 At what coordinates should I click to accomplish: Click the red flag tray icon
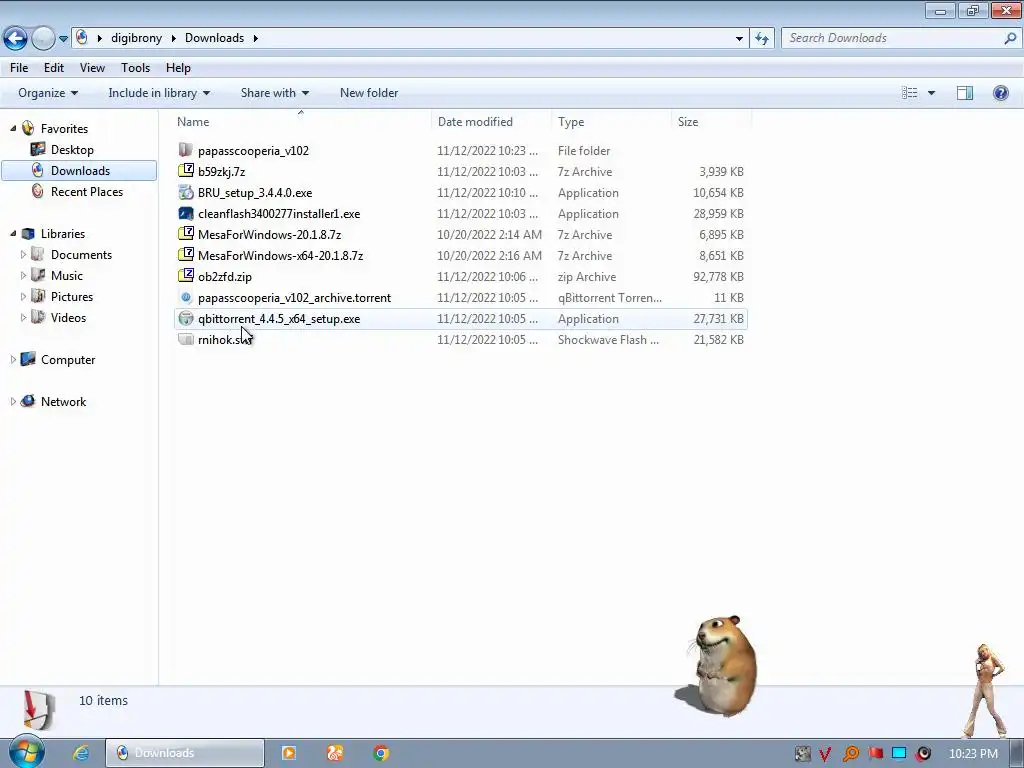(x=875, y=754)
